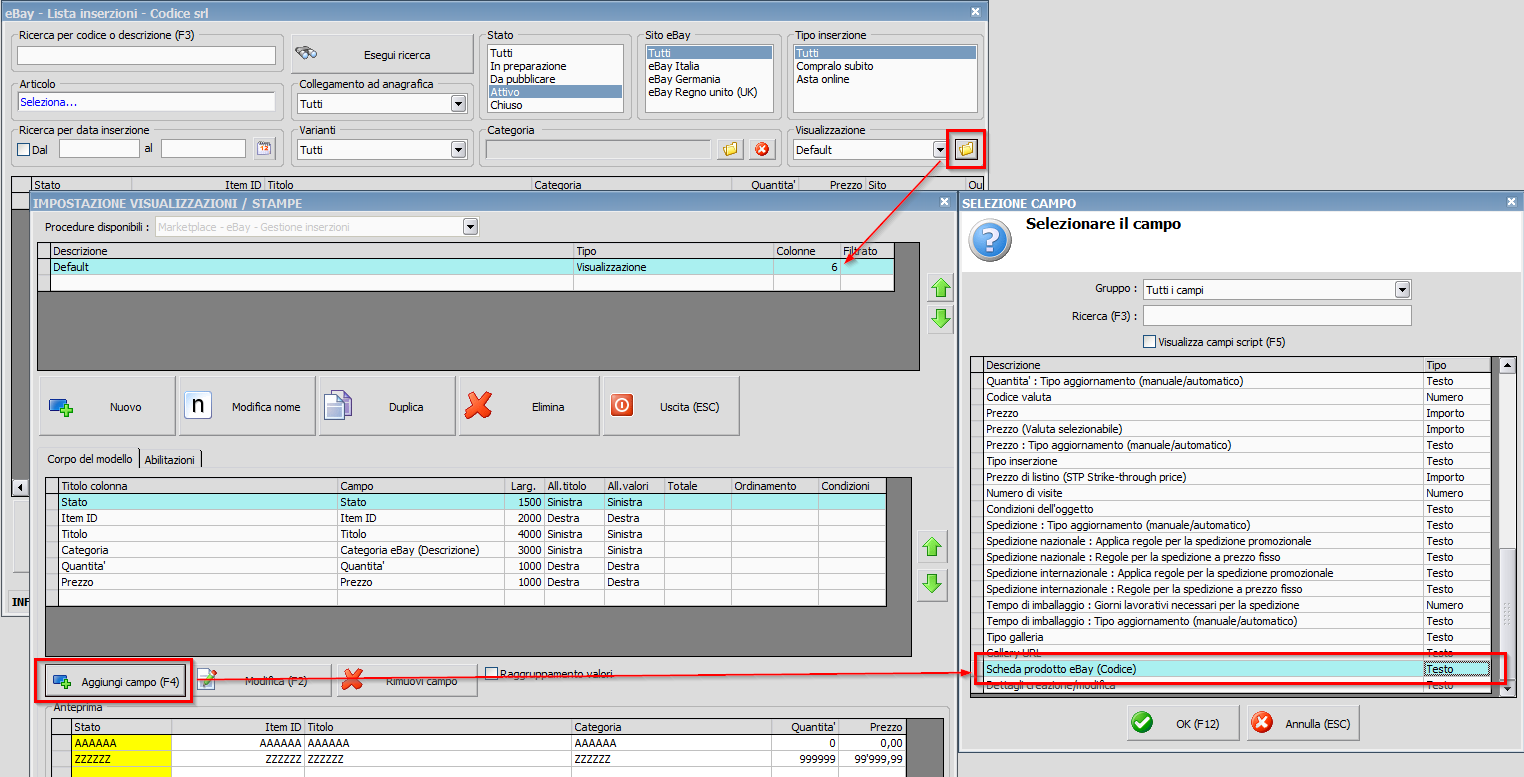Open Gruppo Tutti i campi dropdown
The image size is (1524, 777).
[x=1402, y=290]
